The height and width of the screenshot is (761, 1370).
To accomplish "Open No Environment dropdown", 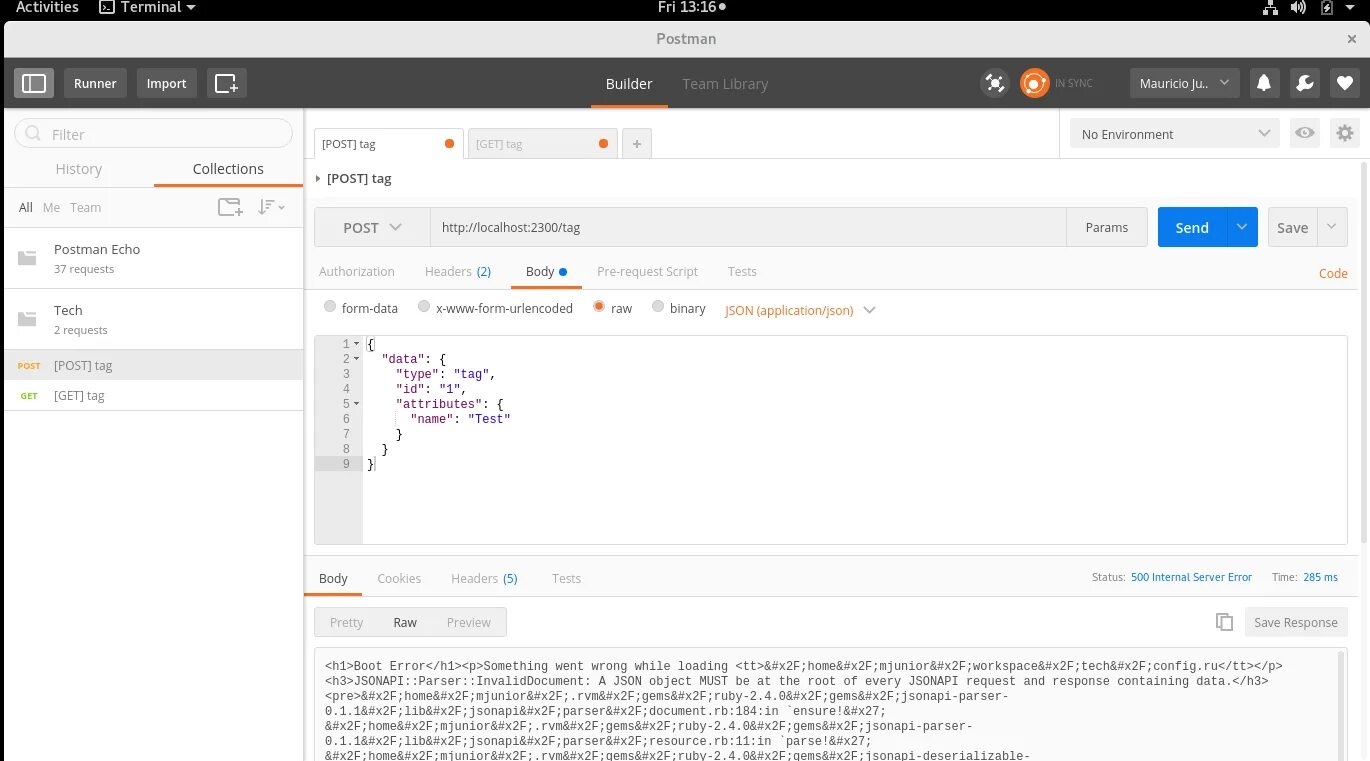I will pos(1175,134).
